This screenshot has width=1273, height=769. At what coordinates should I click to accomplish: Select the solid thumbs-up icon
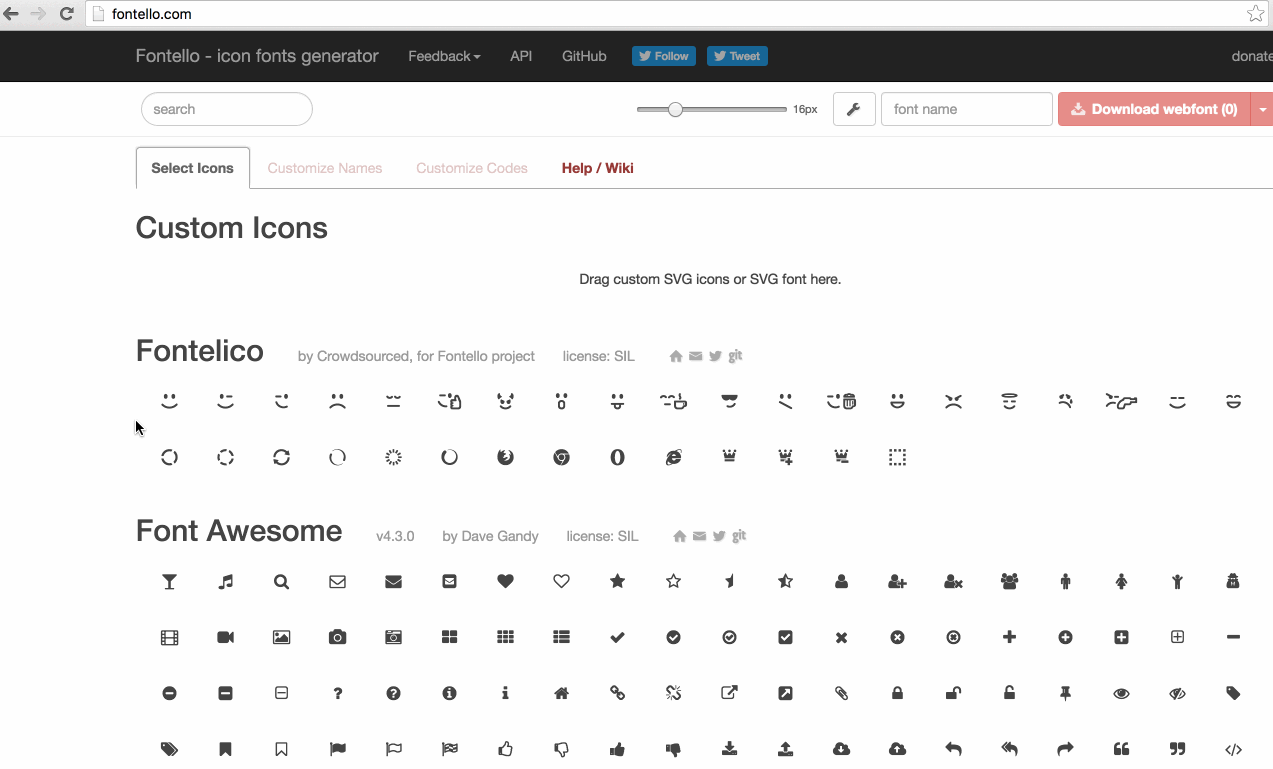[x=618, y=749]
